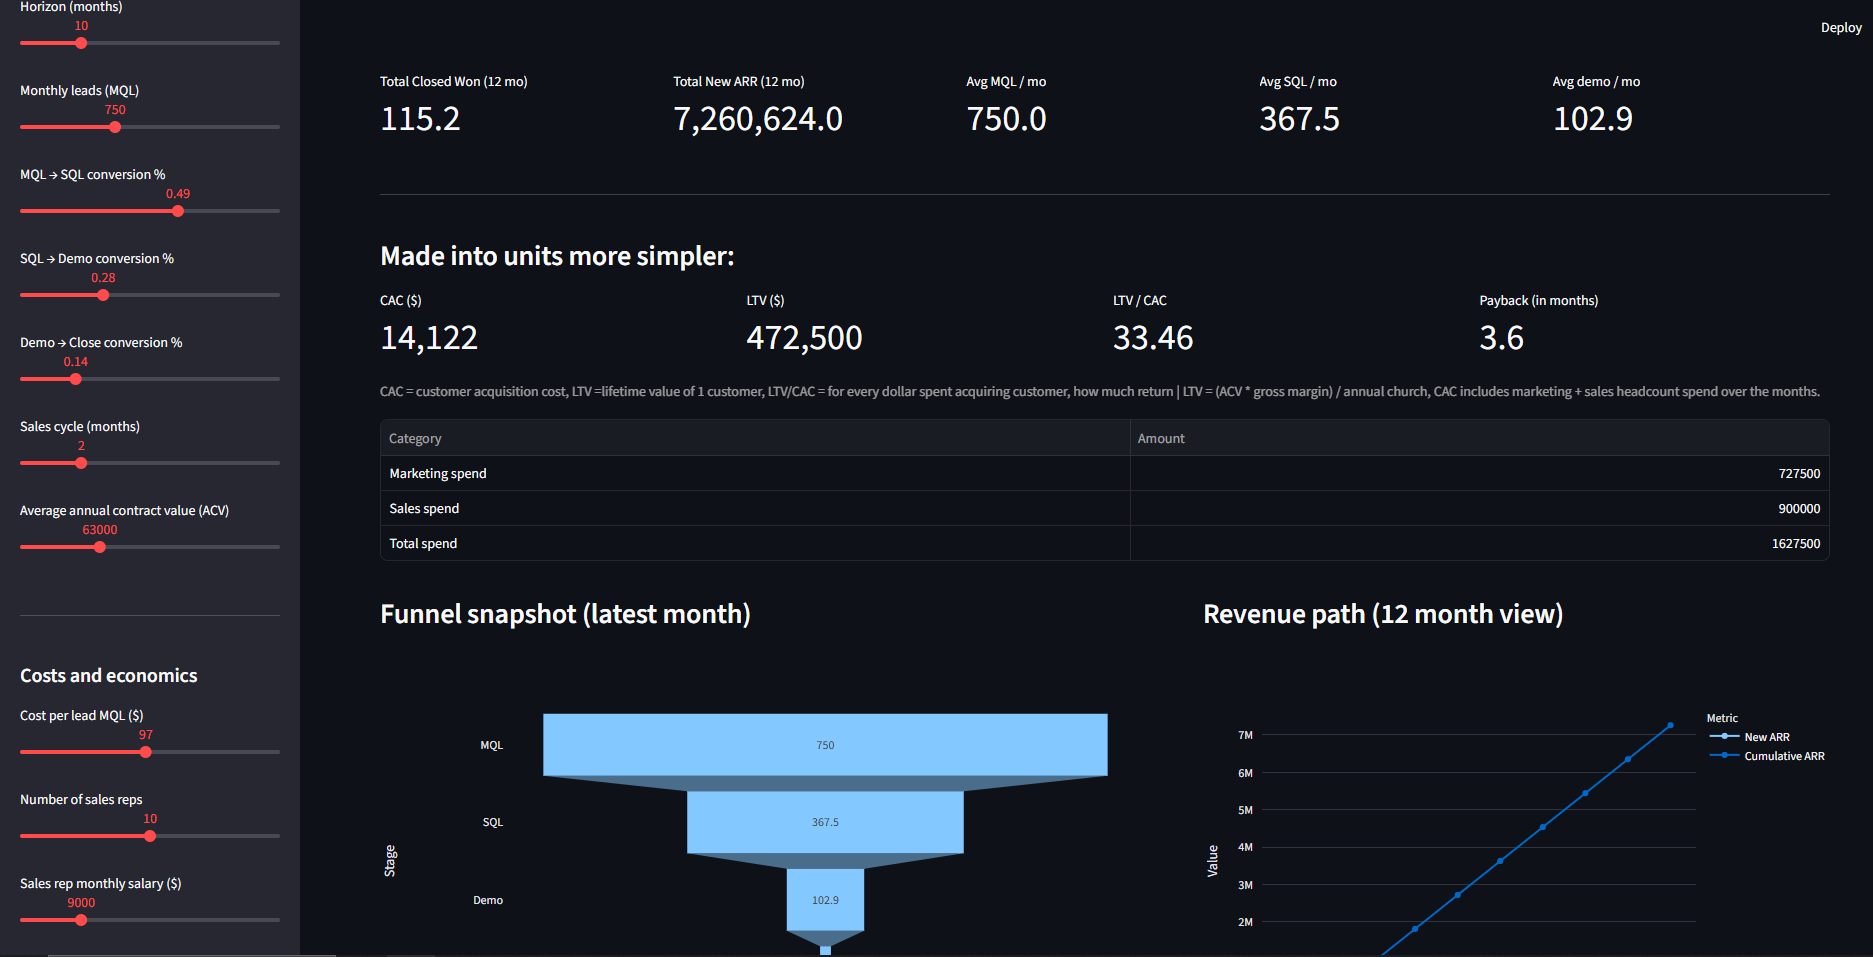
Task: Click the Sales rep monthly salary slider handle
Action: (81, 920)
